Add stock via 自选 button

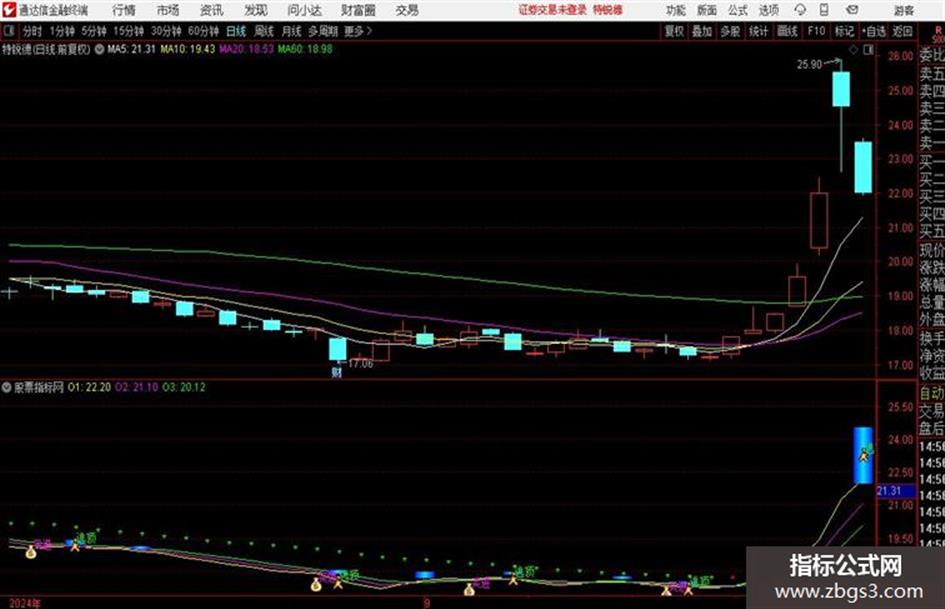pyautogui.click(x=874, y=31)
